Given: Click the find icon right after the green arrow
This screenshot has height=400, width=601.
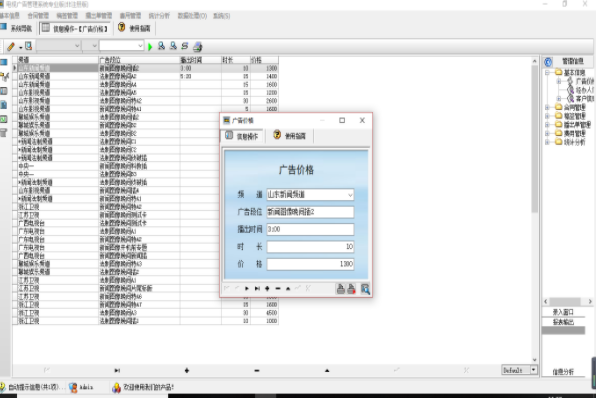Looking at the screenshot, I should 161,46.
